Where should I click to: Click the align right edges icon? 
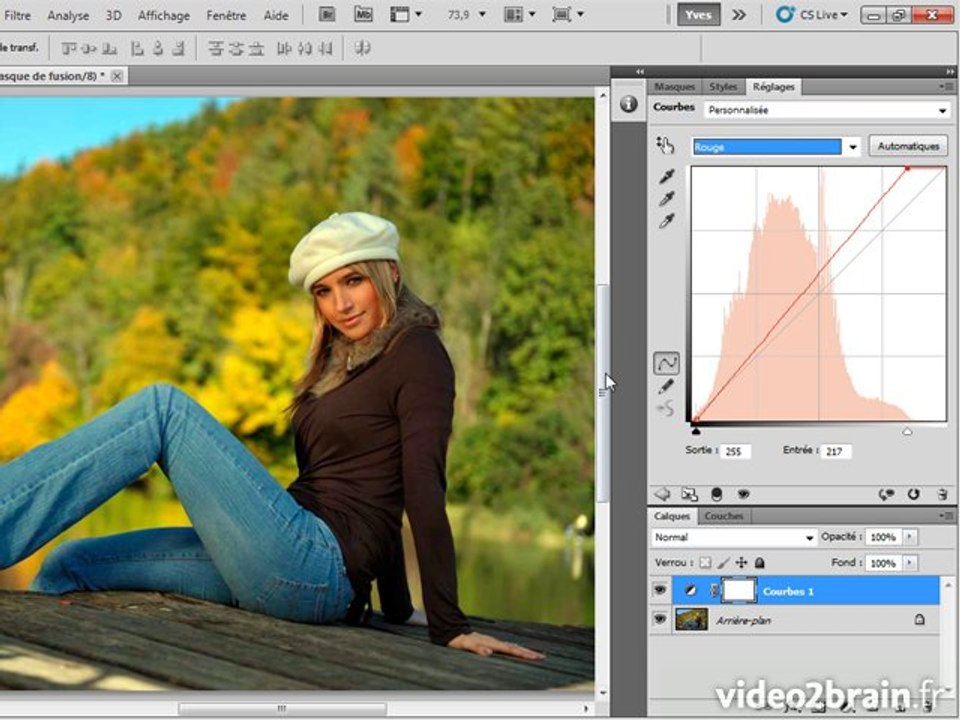178,48
